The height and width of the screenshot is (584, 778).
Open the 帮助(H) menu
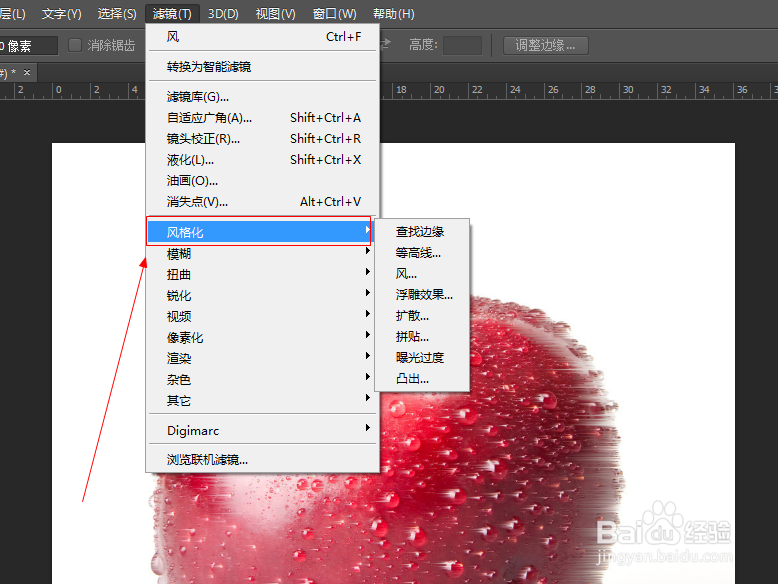pyautogui.click(x=393, y=13)
